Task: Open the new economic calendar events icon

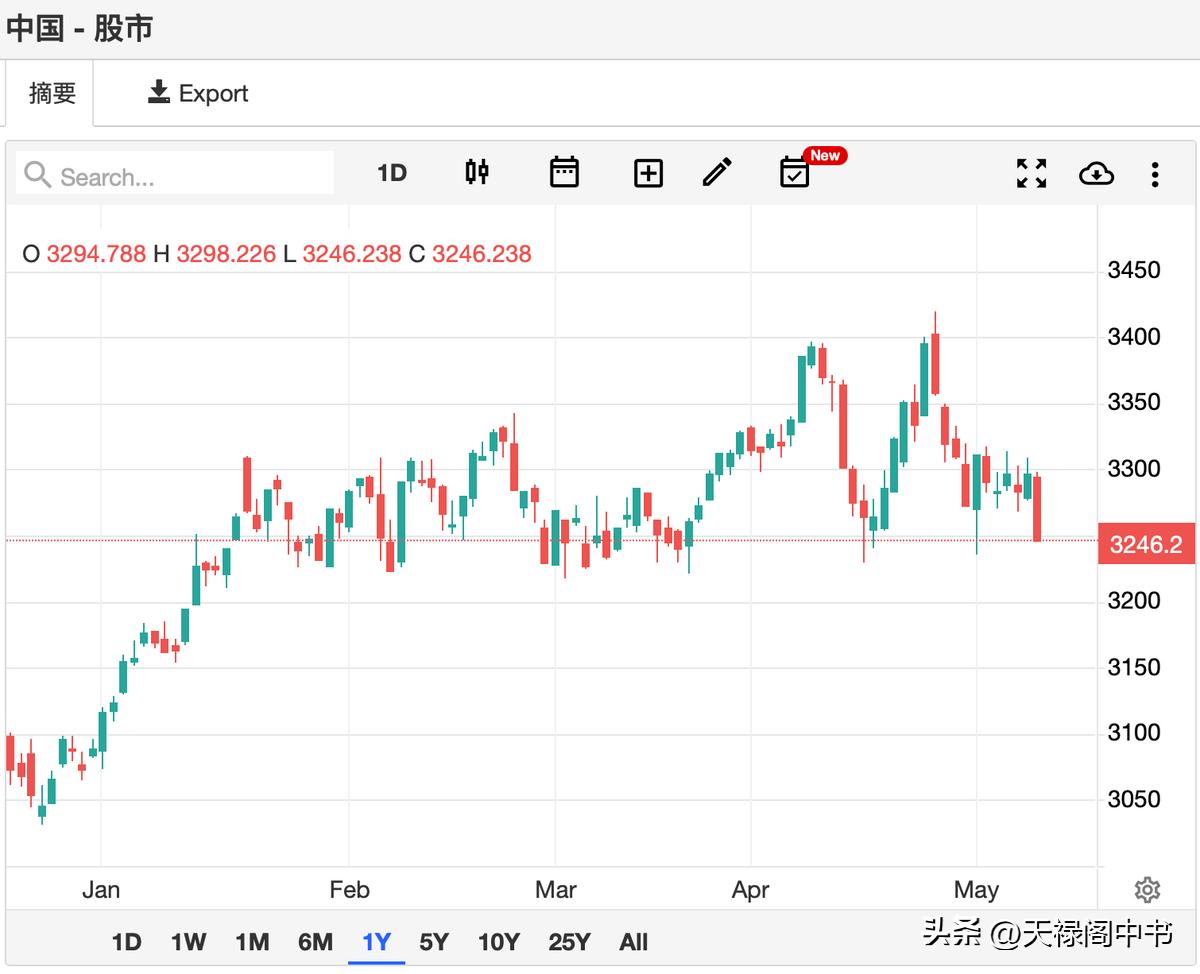Action: (795, 173)
